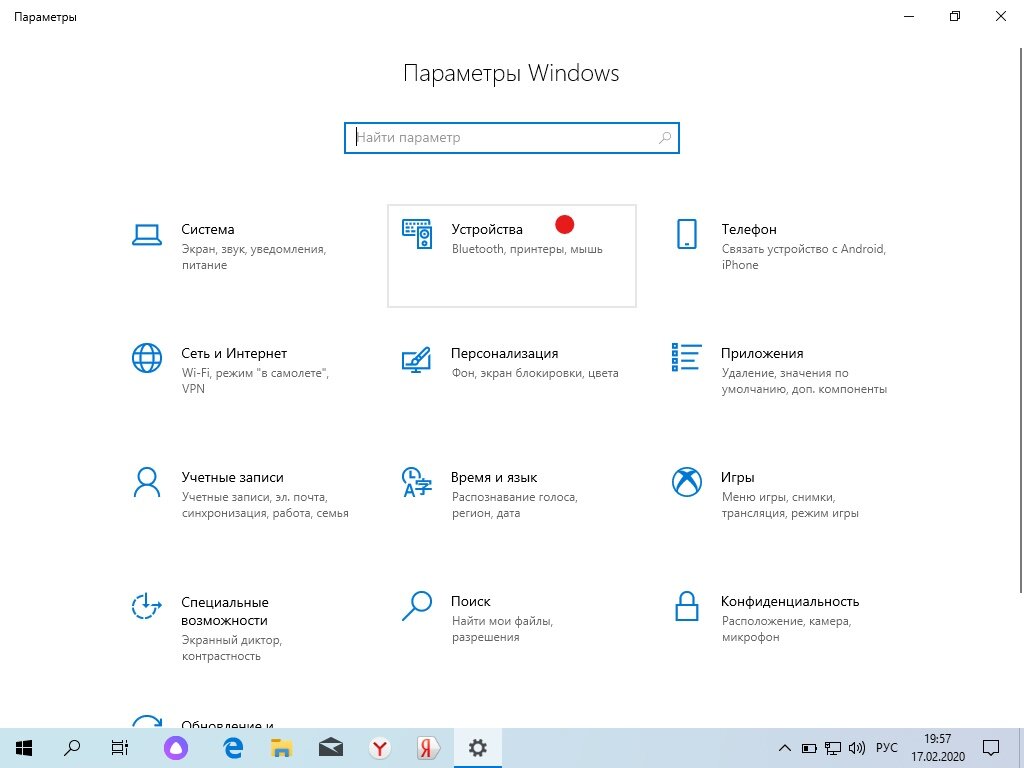
Task: Open File Explorer from the taskbar
Action: pyautogui.click(x=281, y=747)
